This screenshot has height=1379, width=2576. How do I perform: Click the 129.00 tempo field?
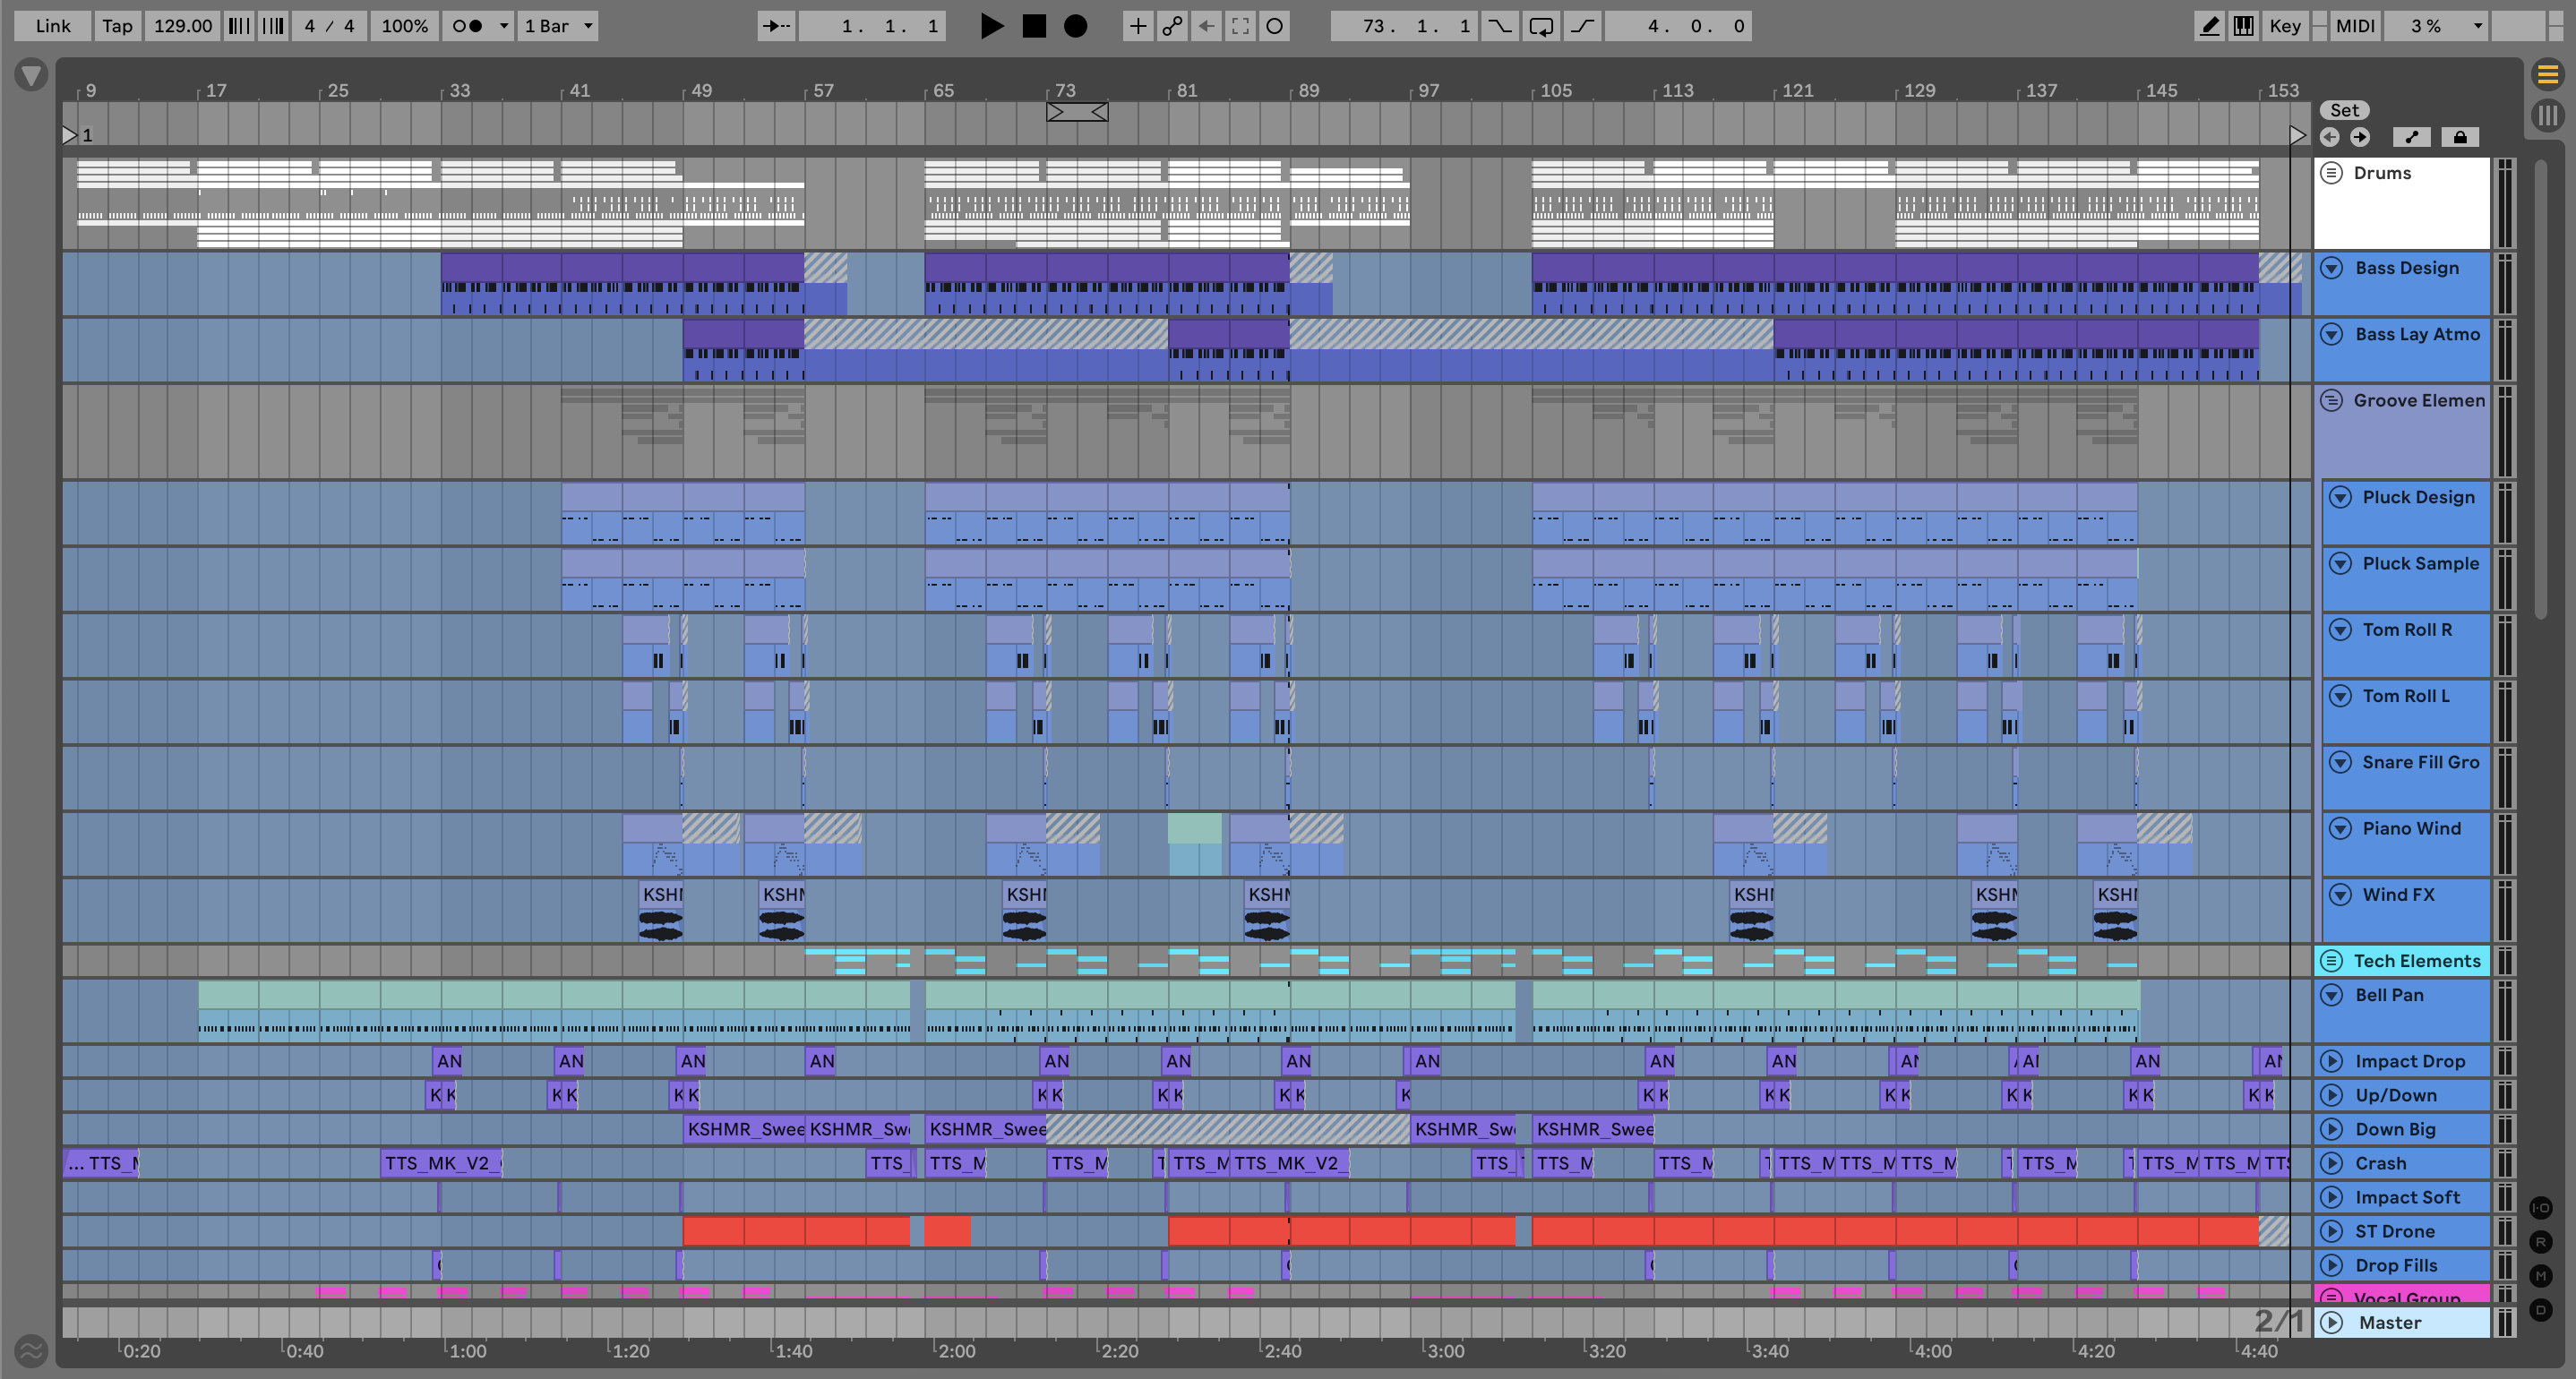click(182, 26)
